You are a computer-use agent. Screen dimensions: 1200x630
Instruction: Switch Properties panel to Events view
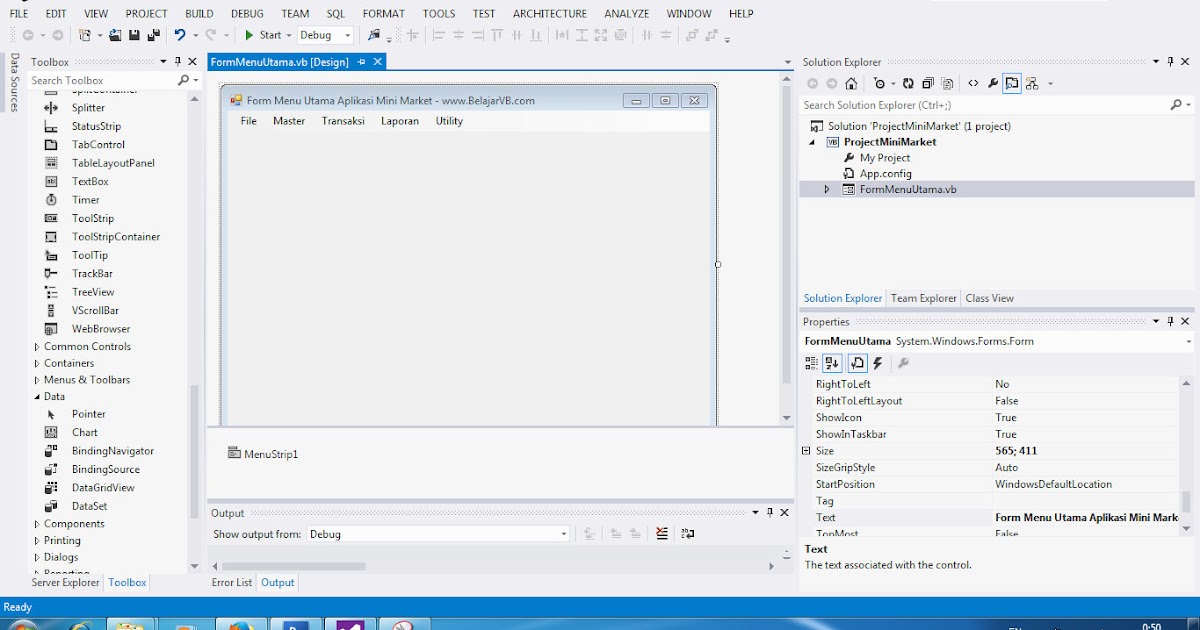click(x=877, y=363)
